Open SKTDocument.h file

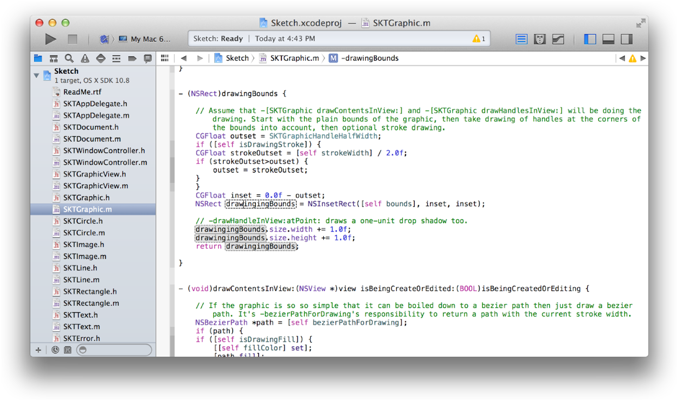tap(91, 127)
